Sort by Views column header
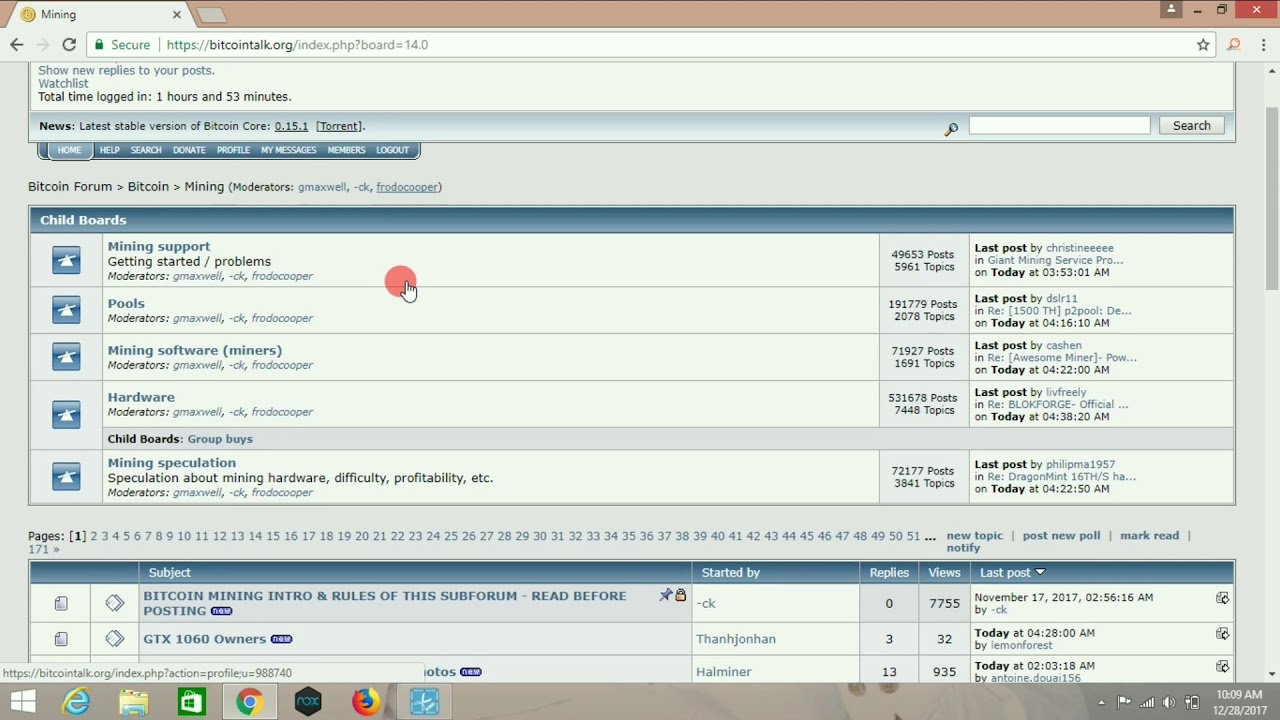The width and height of the screenshot is (1280, 720). pos(944,573)
